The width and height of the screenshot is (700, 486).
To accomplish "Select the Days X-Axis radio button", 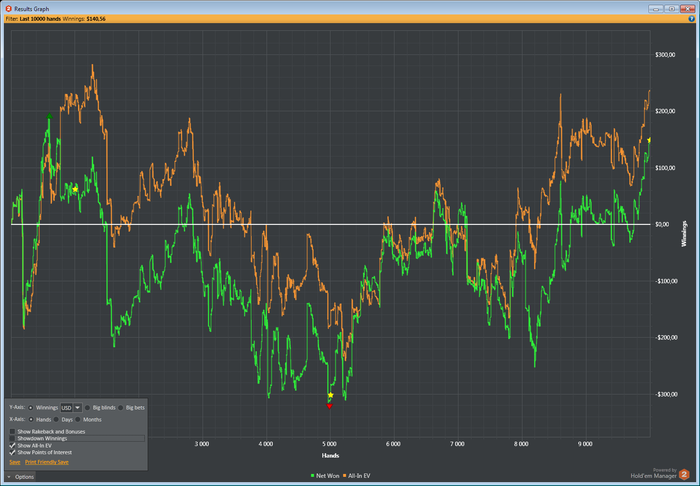I will tap(56, 420).
